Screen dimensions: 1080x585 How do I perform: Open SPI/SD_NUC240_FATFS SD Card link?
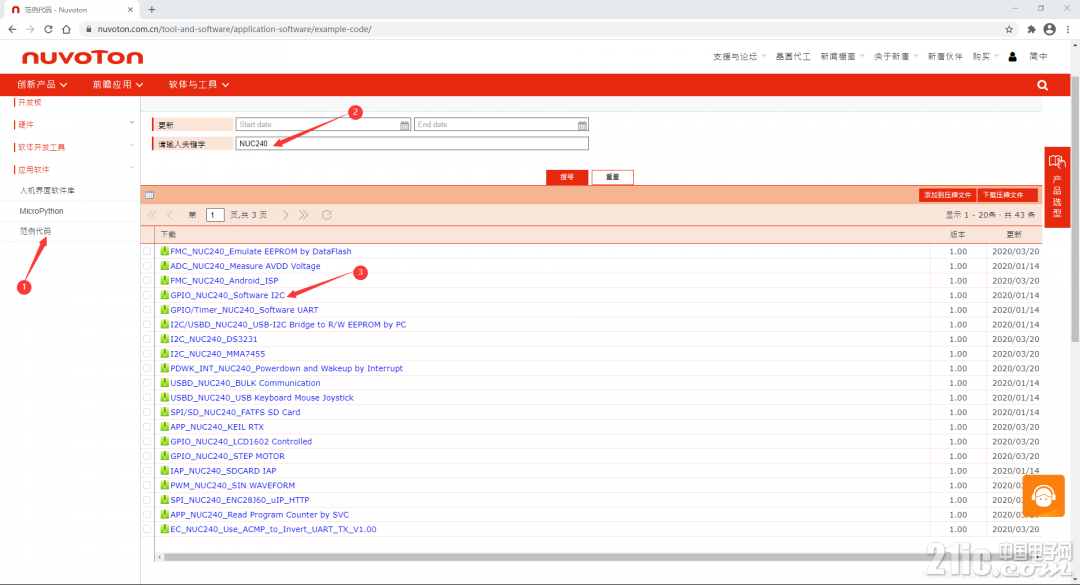(x=235, y=412)
